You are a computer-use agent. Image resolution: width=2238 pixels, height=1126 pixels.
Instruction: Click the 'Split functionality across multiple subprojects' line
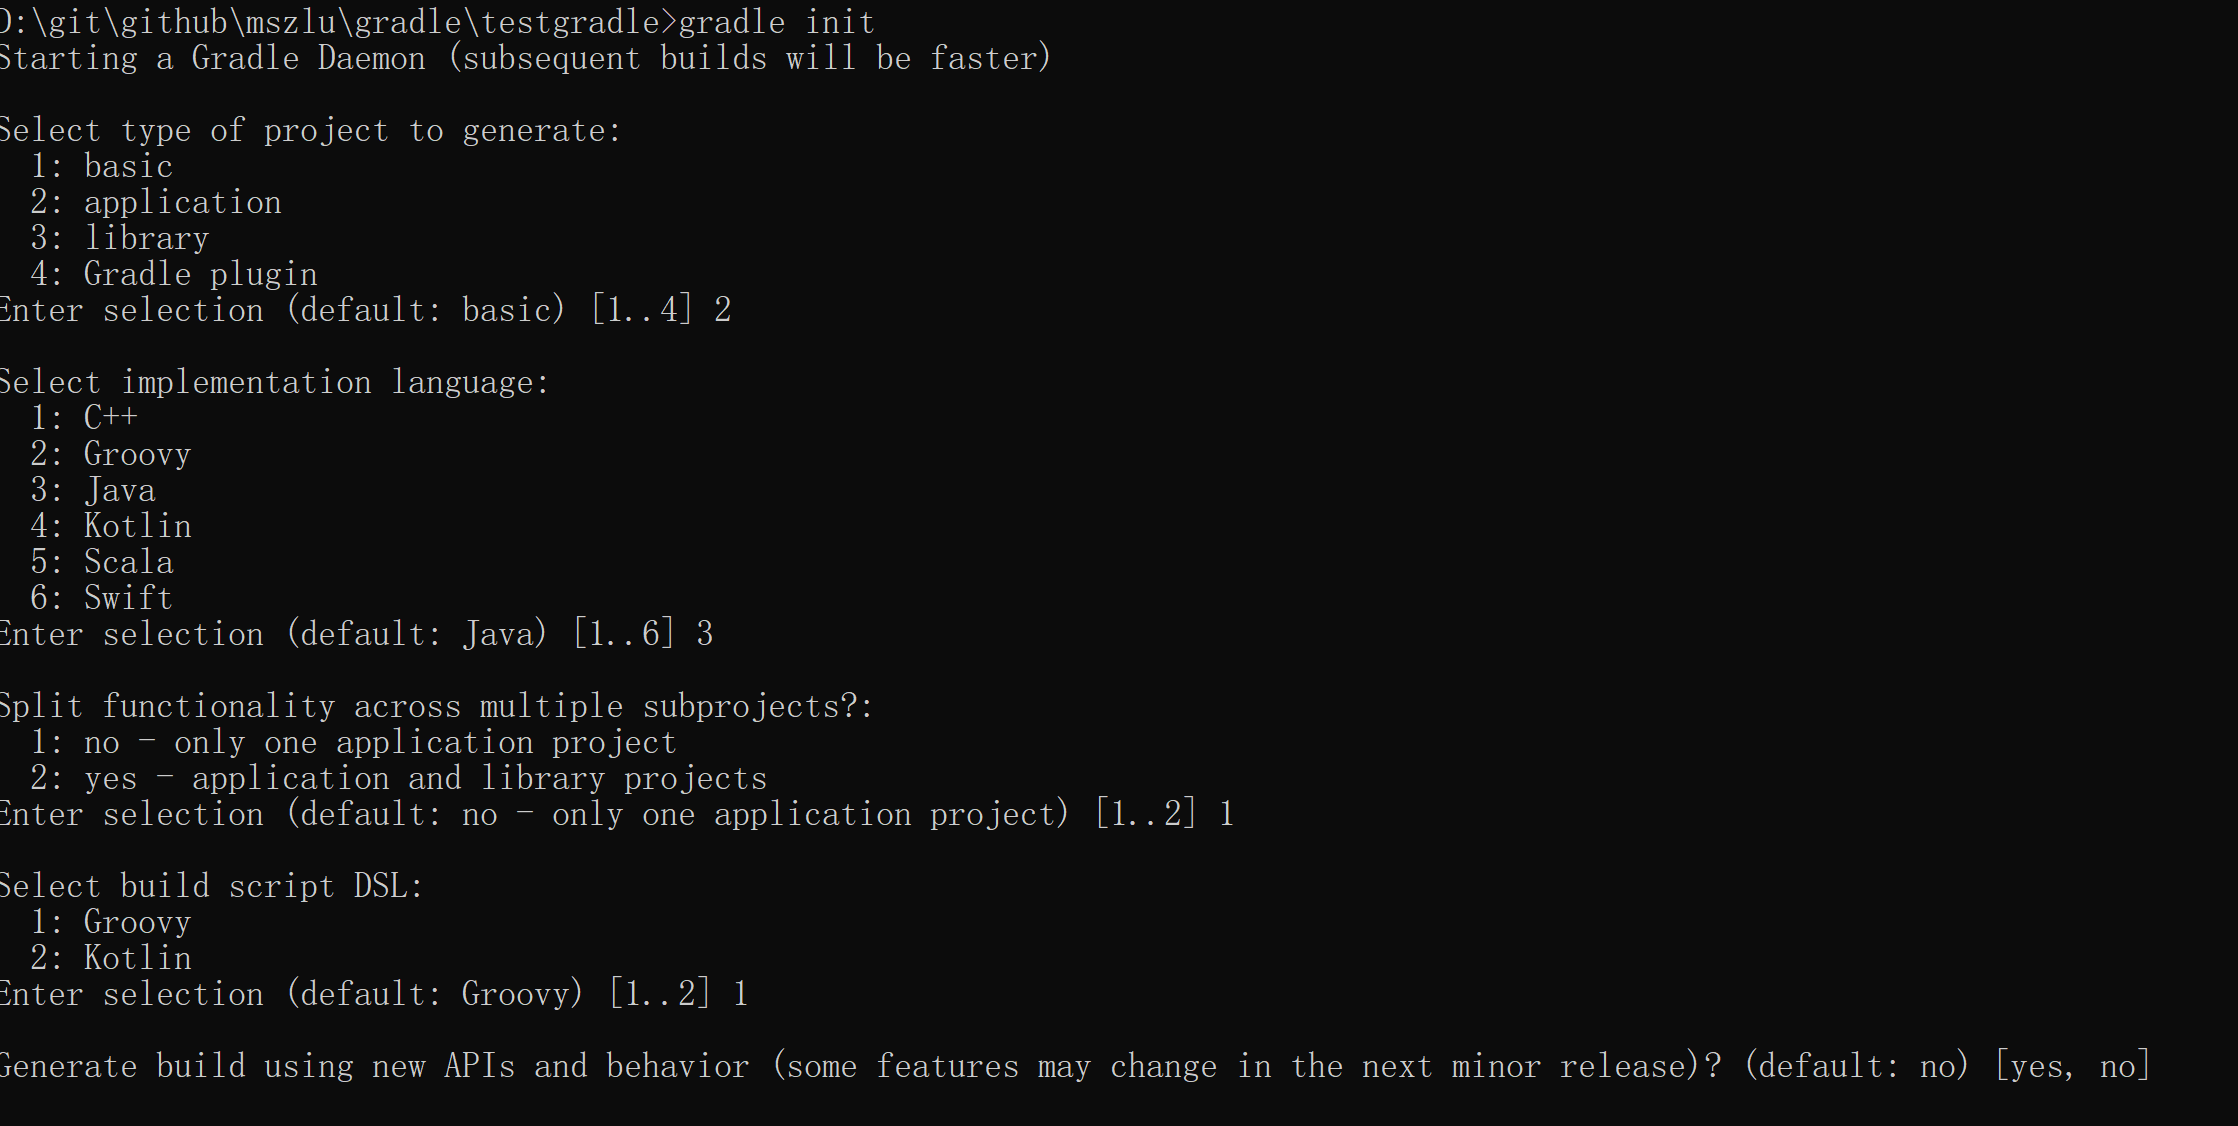tap(436, 706)
